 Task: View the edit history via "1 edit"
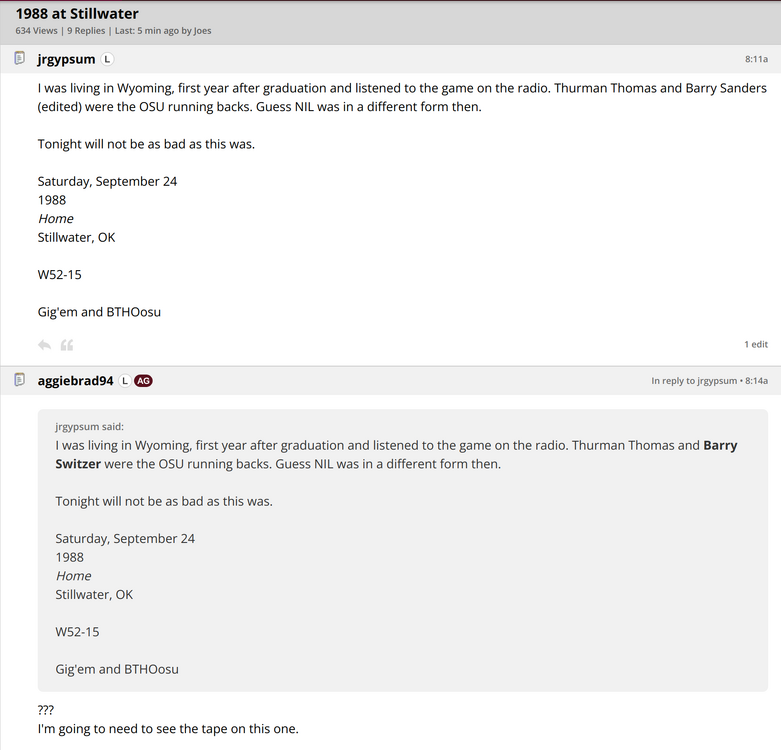pyautogui.click(x=755, y=344)
